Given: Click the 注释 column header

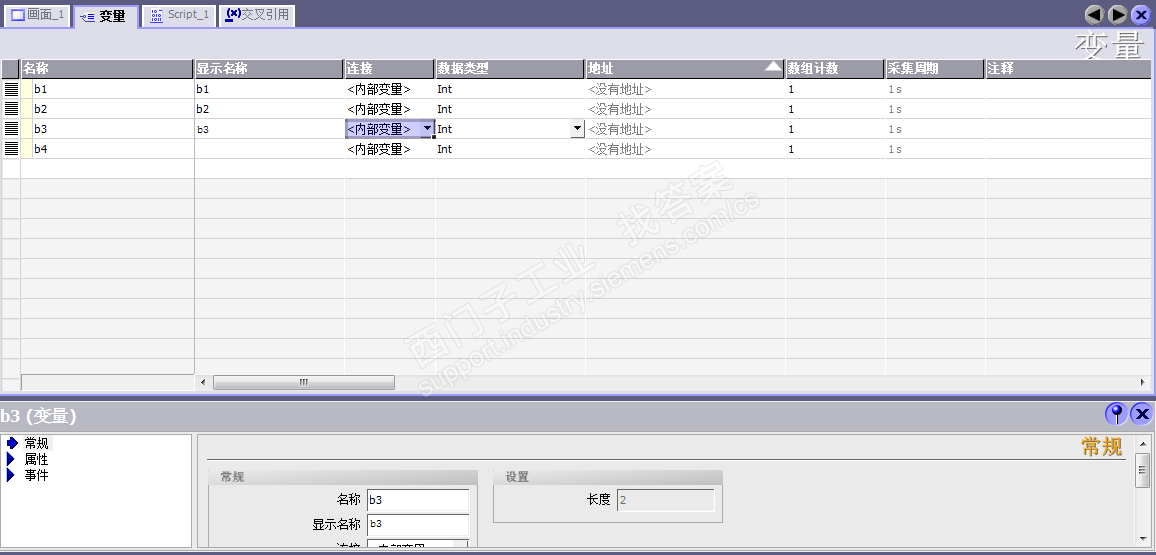Looking at the screenshot, I should click(x=1068, y=69).
